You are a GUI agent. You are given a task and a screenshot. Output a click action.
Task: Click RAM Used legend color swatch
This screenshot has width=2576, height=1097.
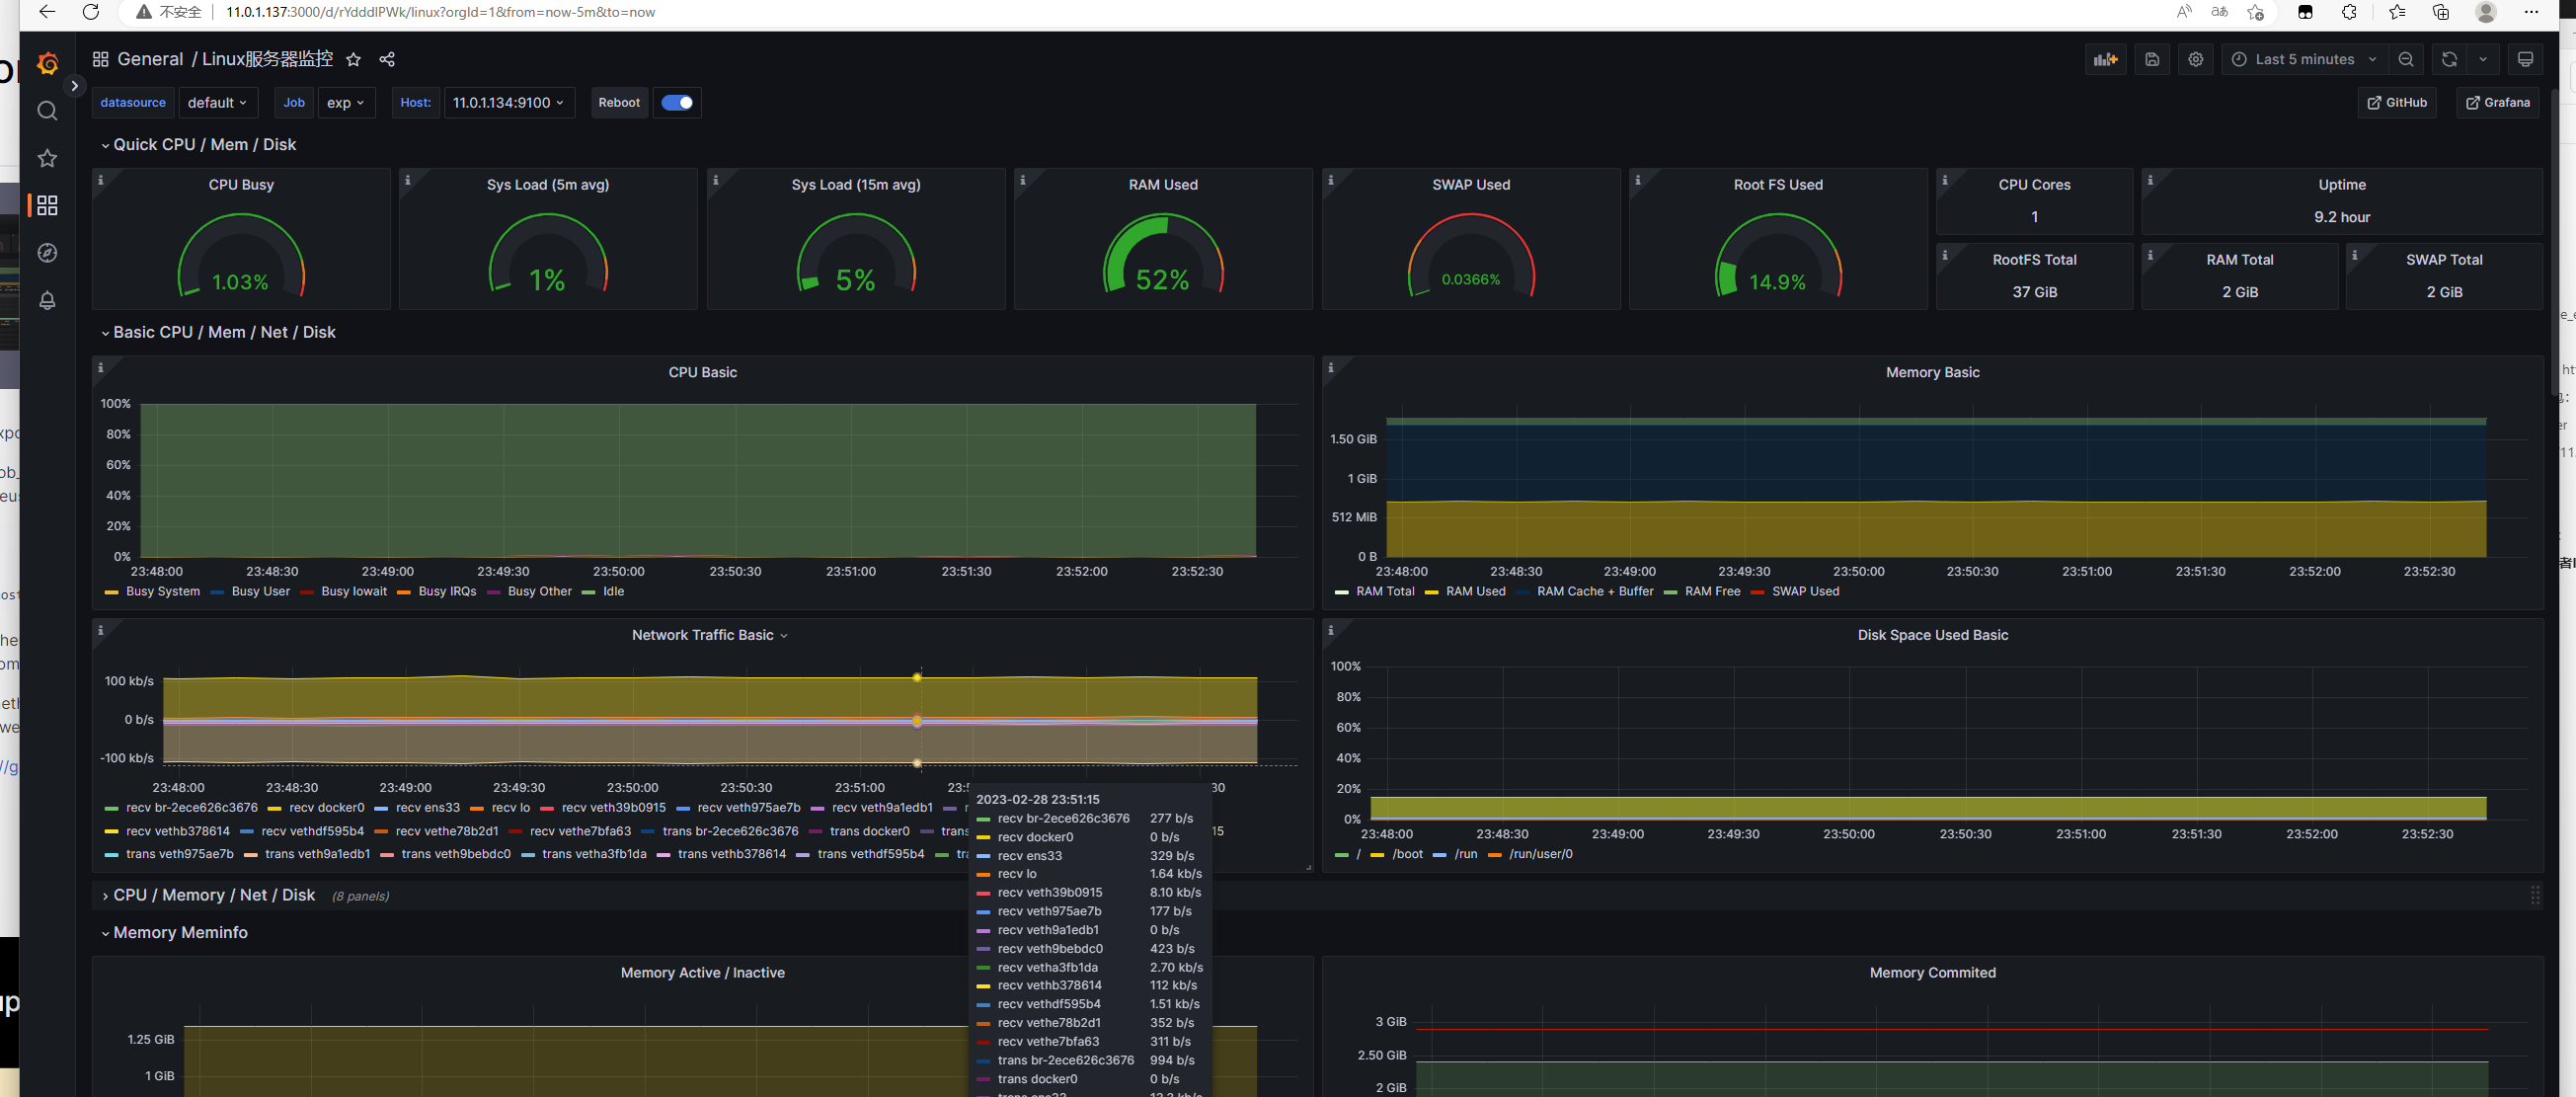click(x=1431, y=592)
